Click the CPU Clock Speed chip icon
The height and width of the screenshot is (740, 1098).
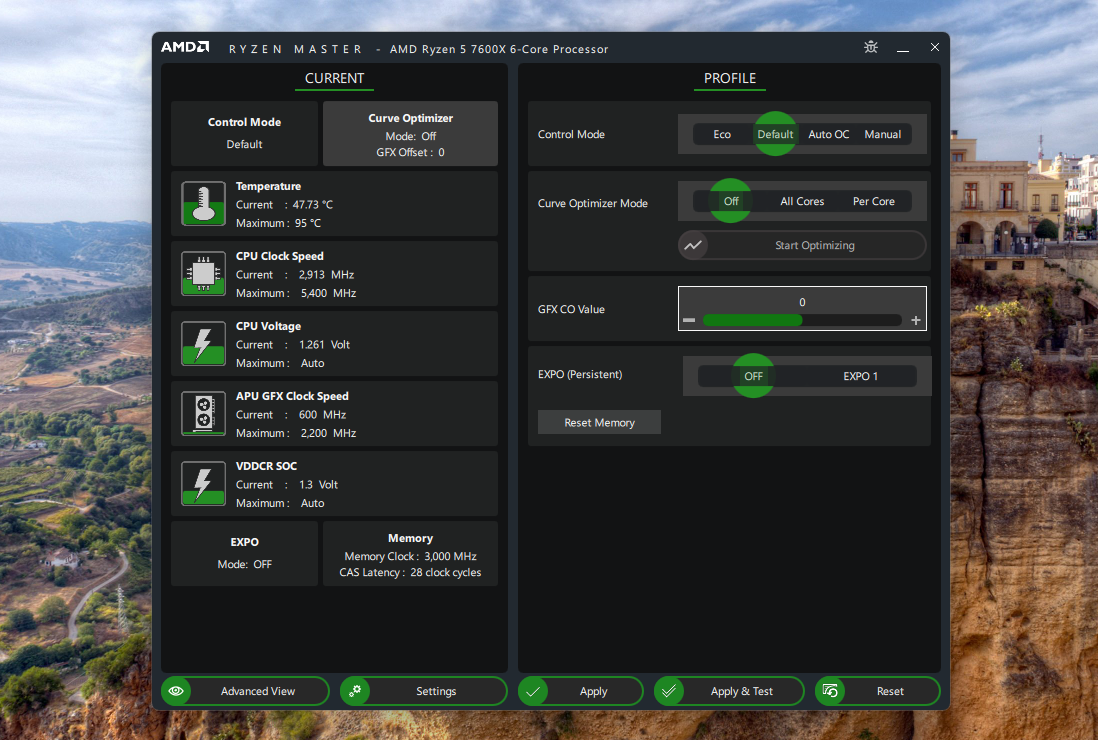pyautogui.click(x=203, y=274)
